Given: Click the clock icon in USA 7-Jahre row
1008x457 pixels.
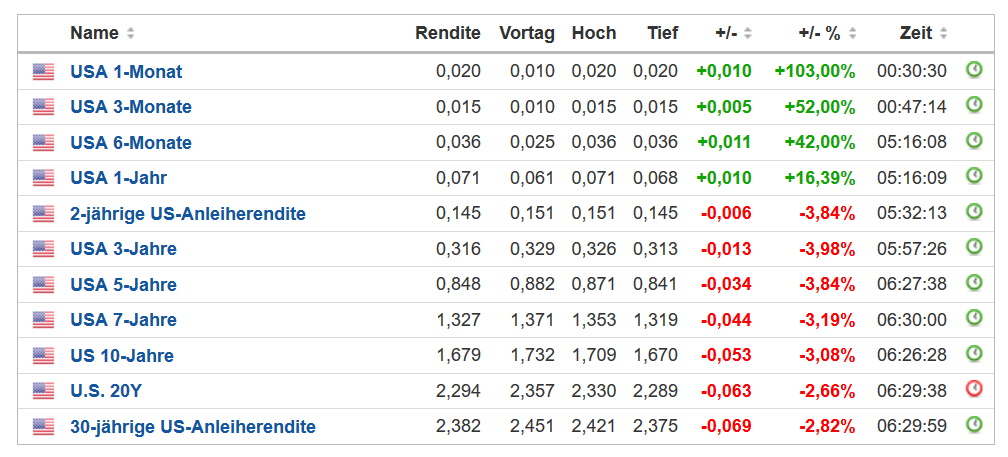Looking at the screenshot, I should (974, 318).
